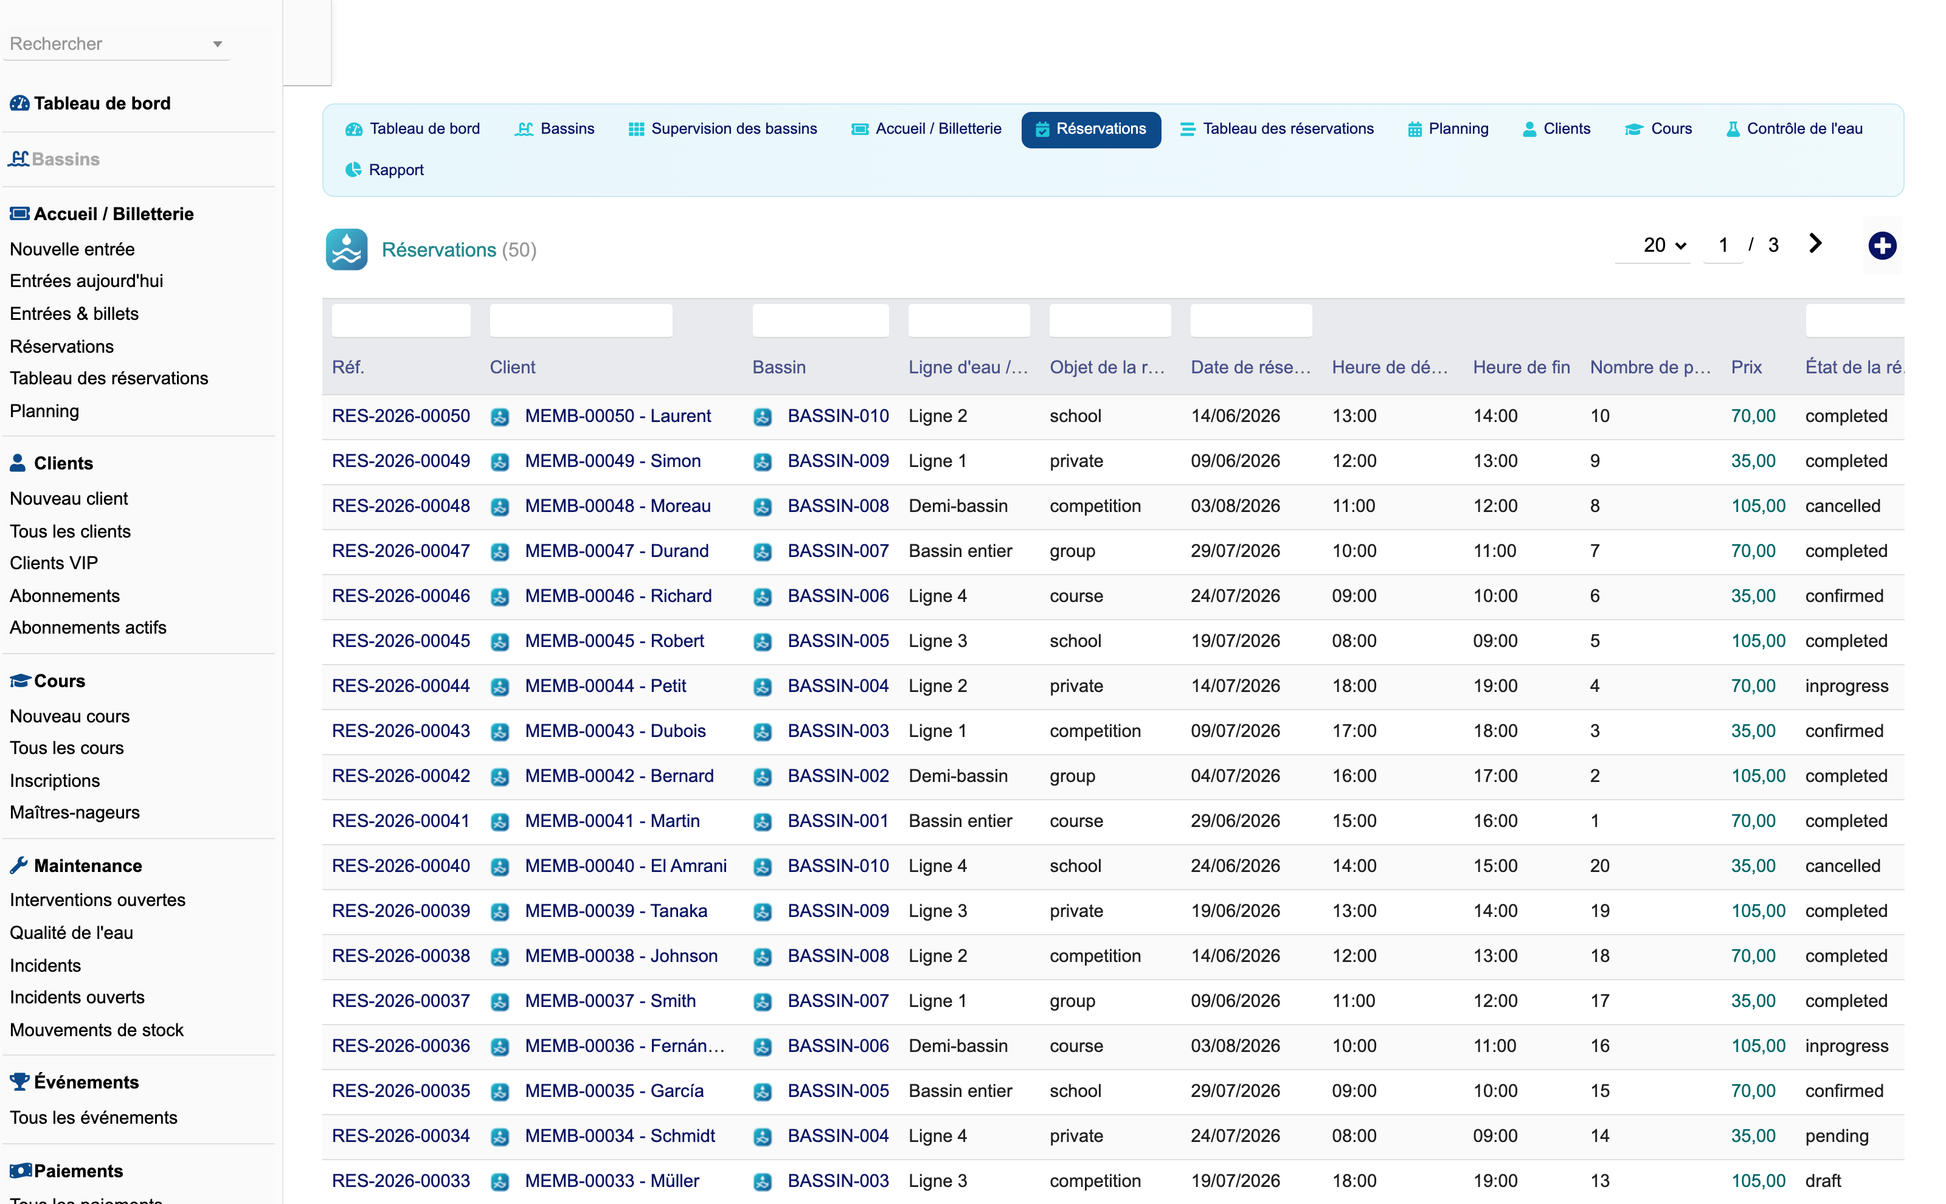
Task: Click the member icon beside MEMB-00044 - Petit
Action: 500,687
